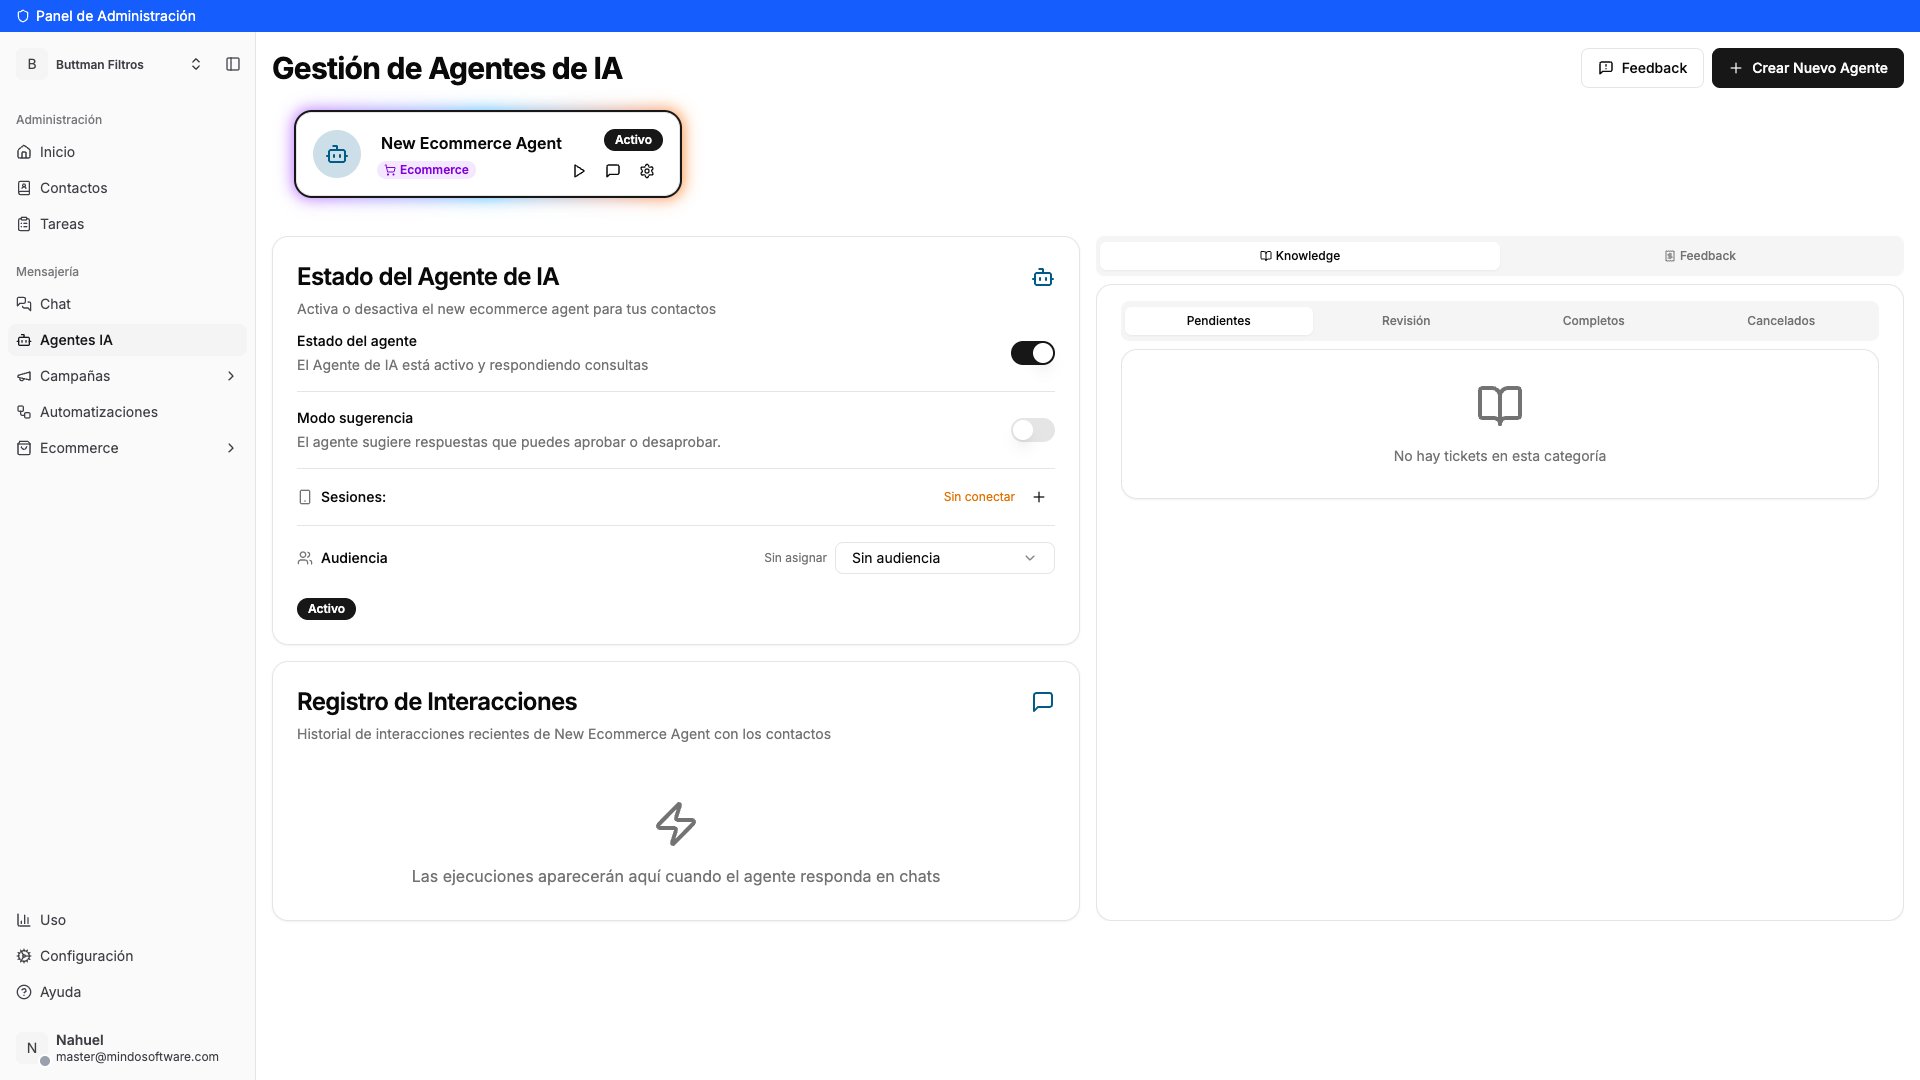This screenshot has height=1080, width=1920.
Task: Open Ayuda help in the sidebar
Action: (x=127, y=992)
